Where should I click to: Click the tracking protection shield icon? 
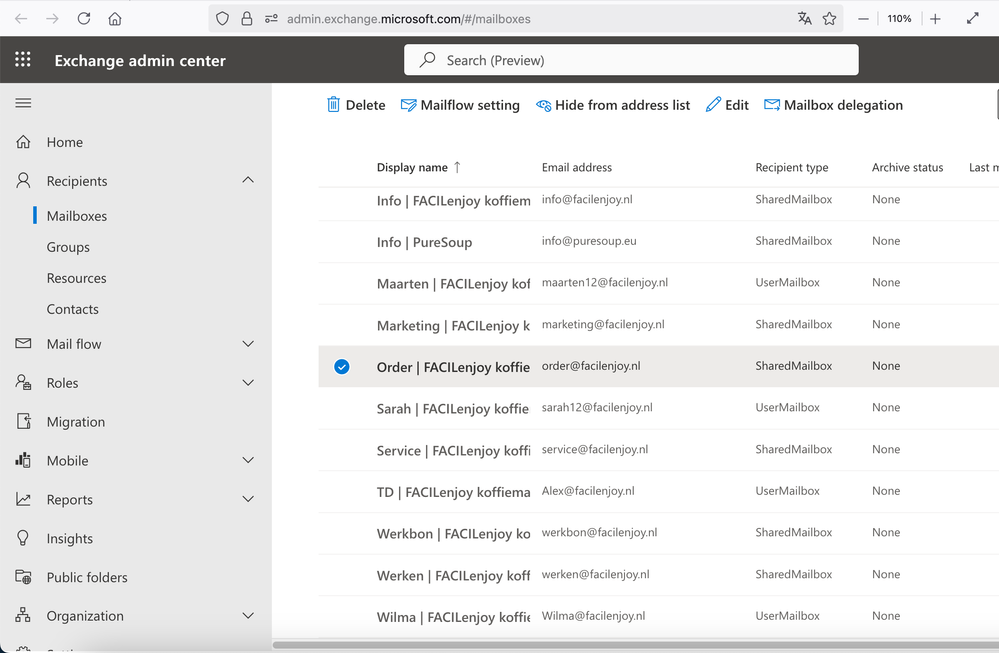tap(222, 18)
